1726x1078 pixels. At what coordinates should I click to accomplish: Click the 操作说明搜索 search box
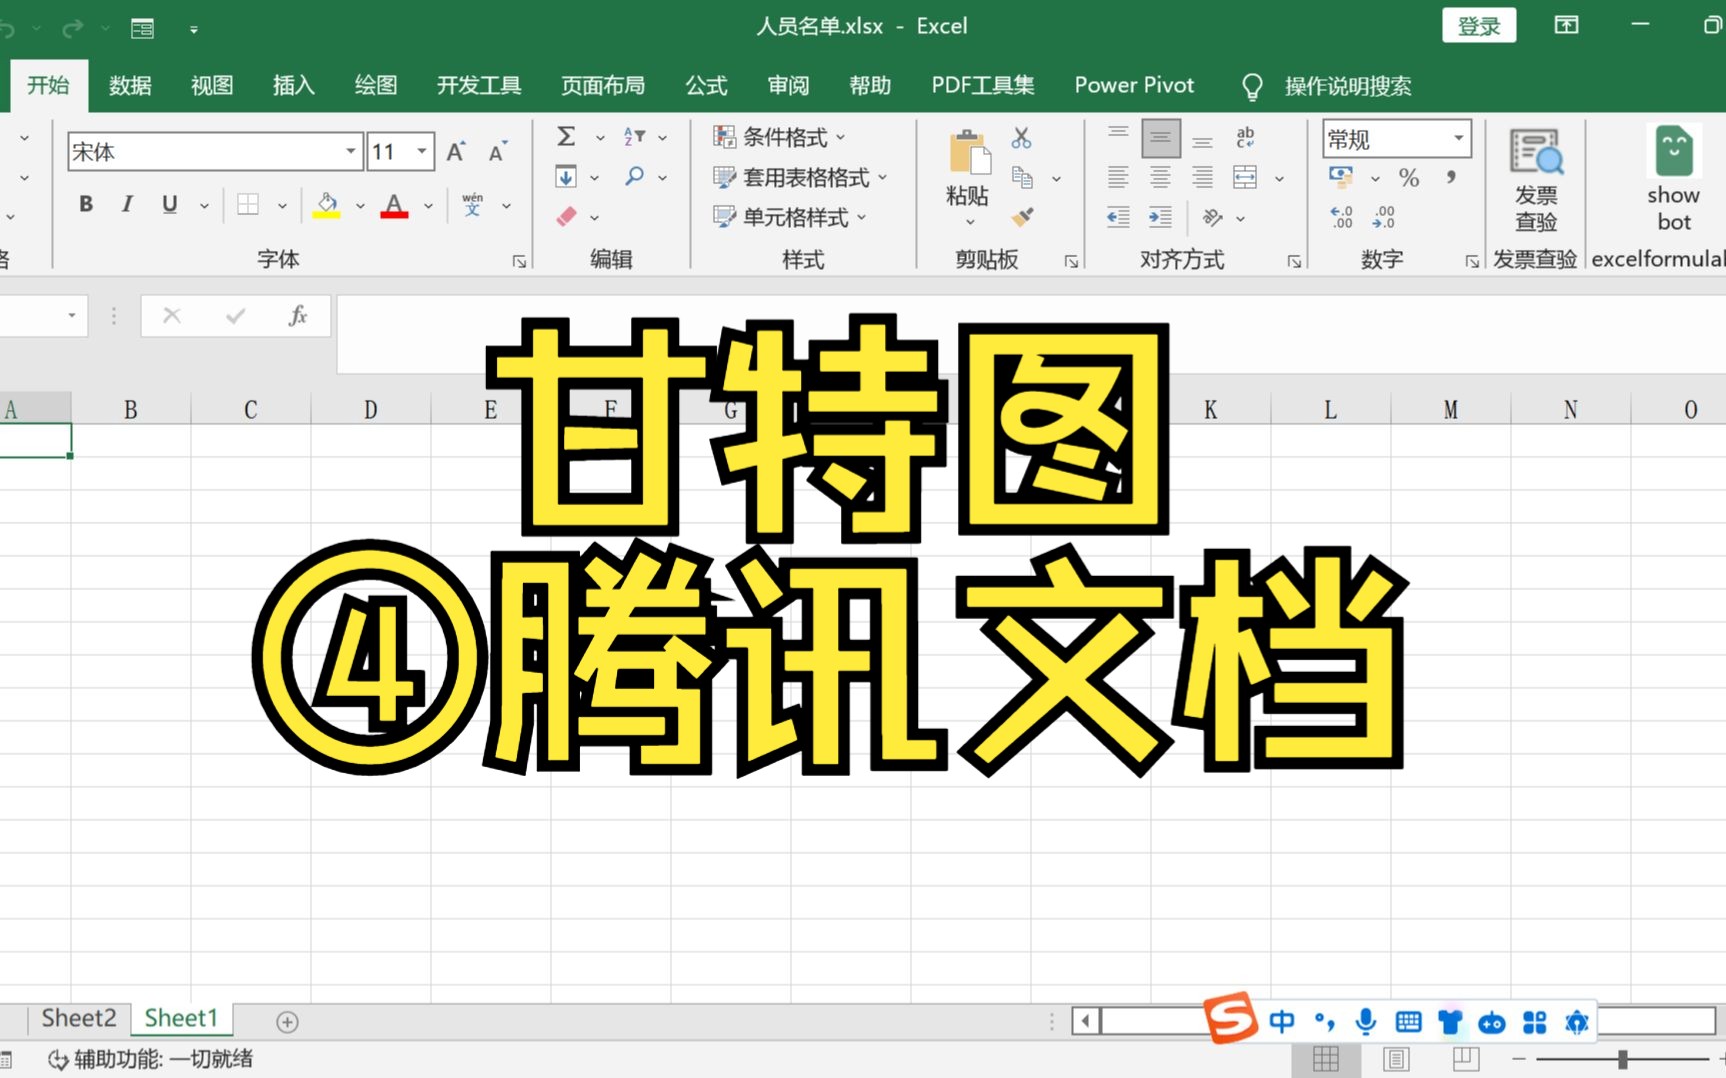click(1347, 86)
